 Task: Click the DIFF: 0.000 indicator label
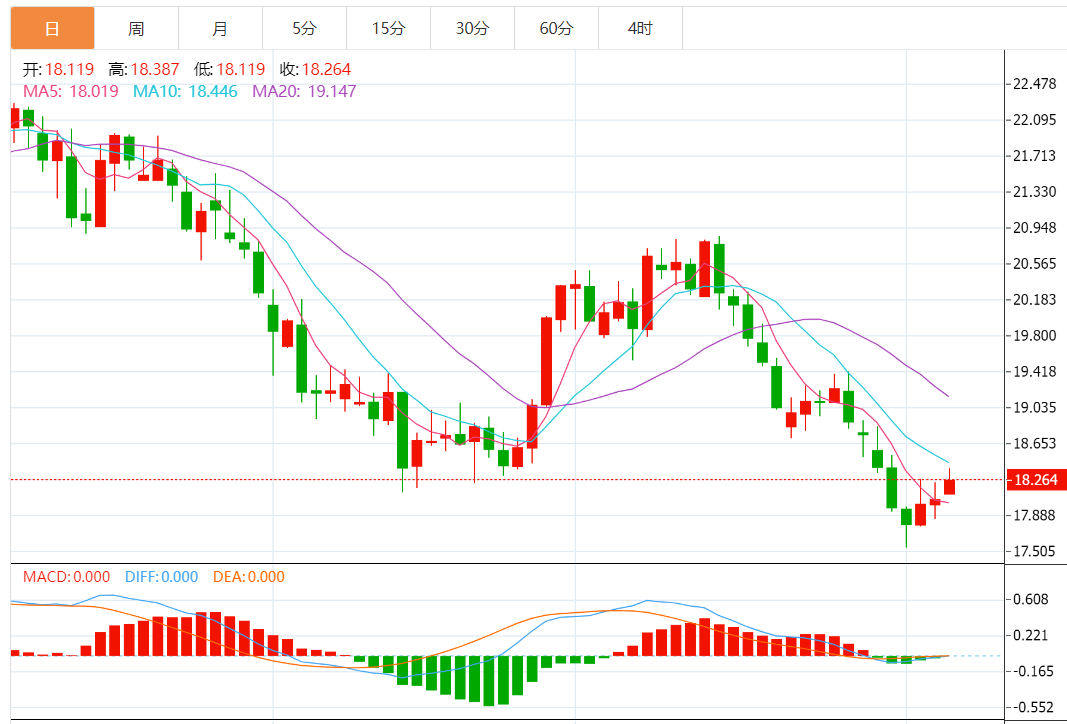click(x=161, y=577)
